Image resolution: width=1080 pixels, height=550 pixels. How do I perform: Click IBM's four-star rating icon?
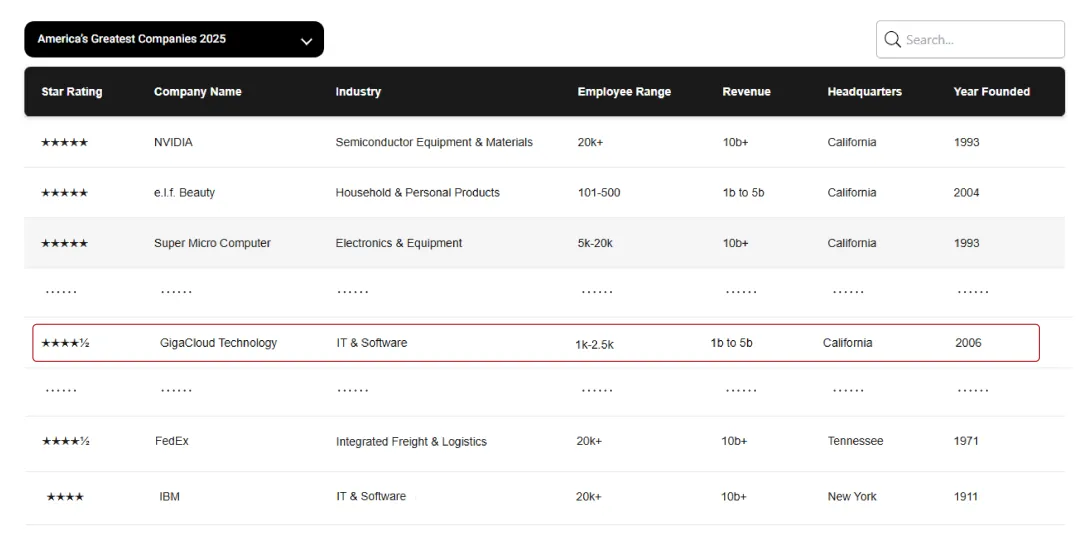[65, 497]
